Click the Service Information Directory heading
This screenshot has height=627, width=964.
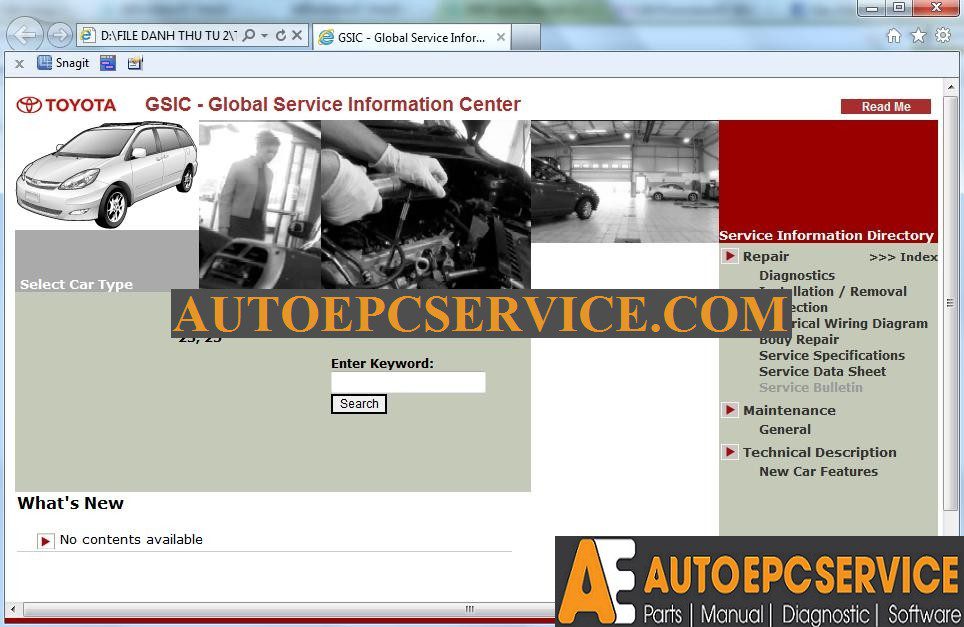pyautogui.click(x=826, y=235)
